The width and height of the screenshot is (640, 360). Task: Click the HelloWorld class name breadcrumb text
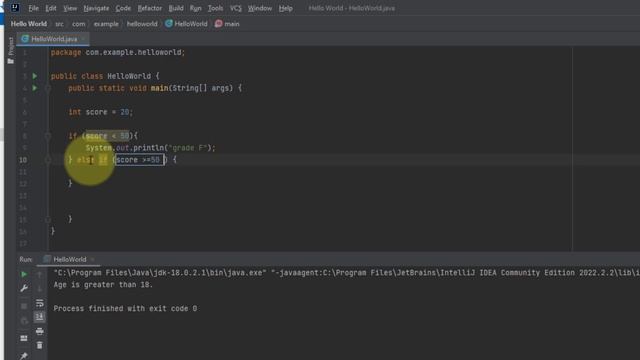(191, 24)
